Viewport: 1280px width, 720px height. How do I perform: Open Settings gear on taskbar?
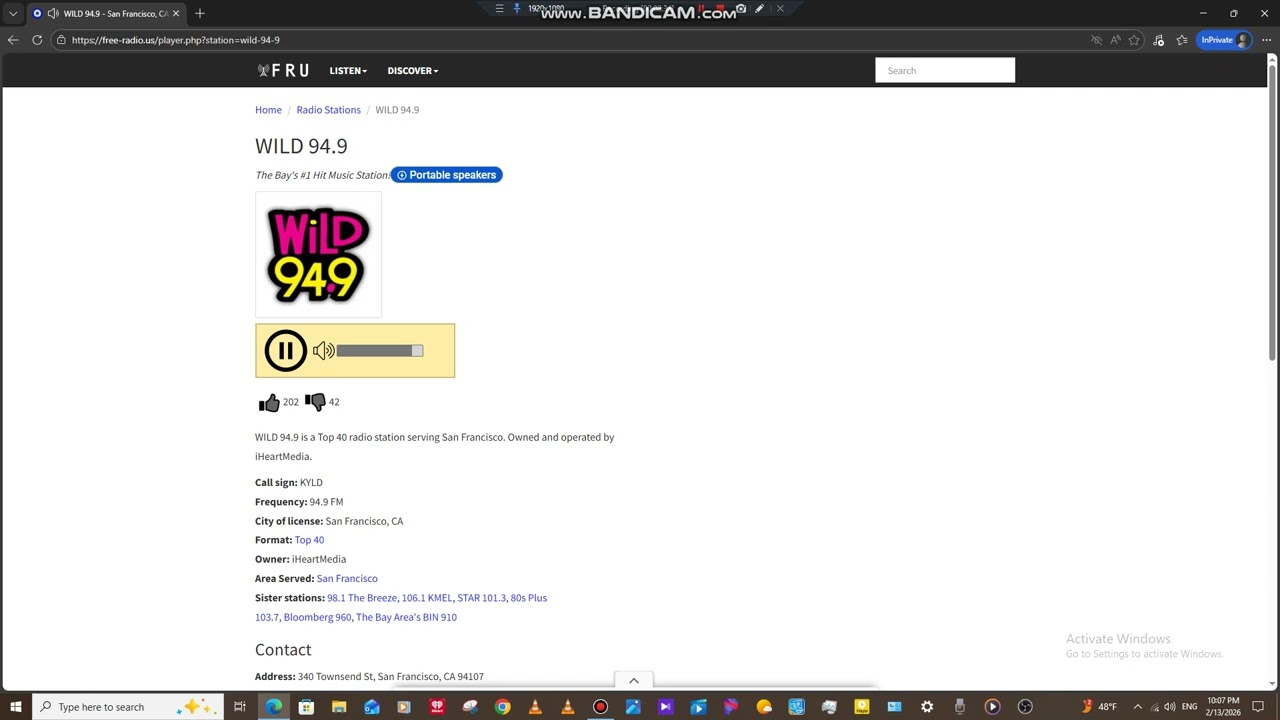927,707
